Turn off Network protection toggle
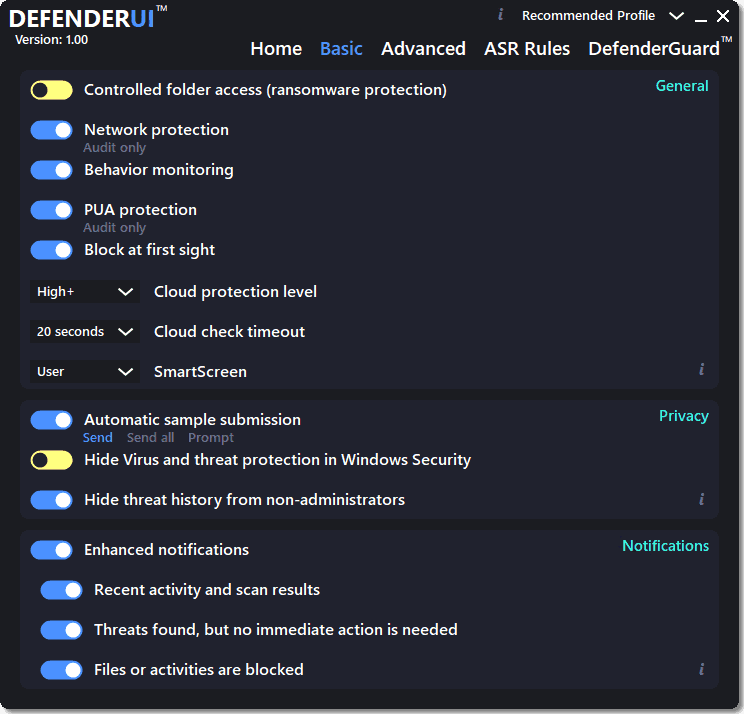The width and height of the screenshot is (744, 714). point(51,130)
